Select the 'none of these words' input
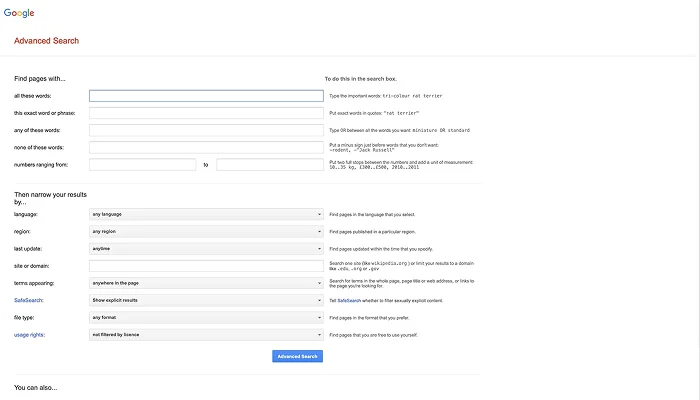Screen dimensions: 700x400 coord(206,147)
